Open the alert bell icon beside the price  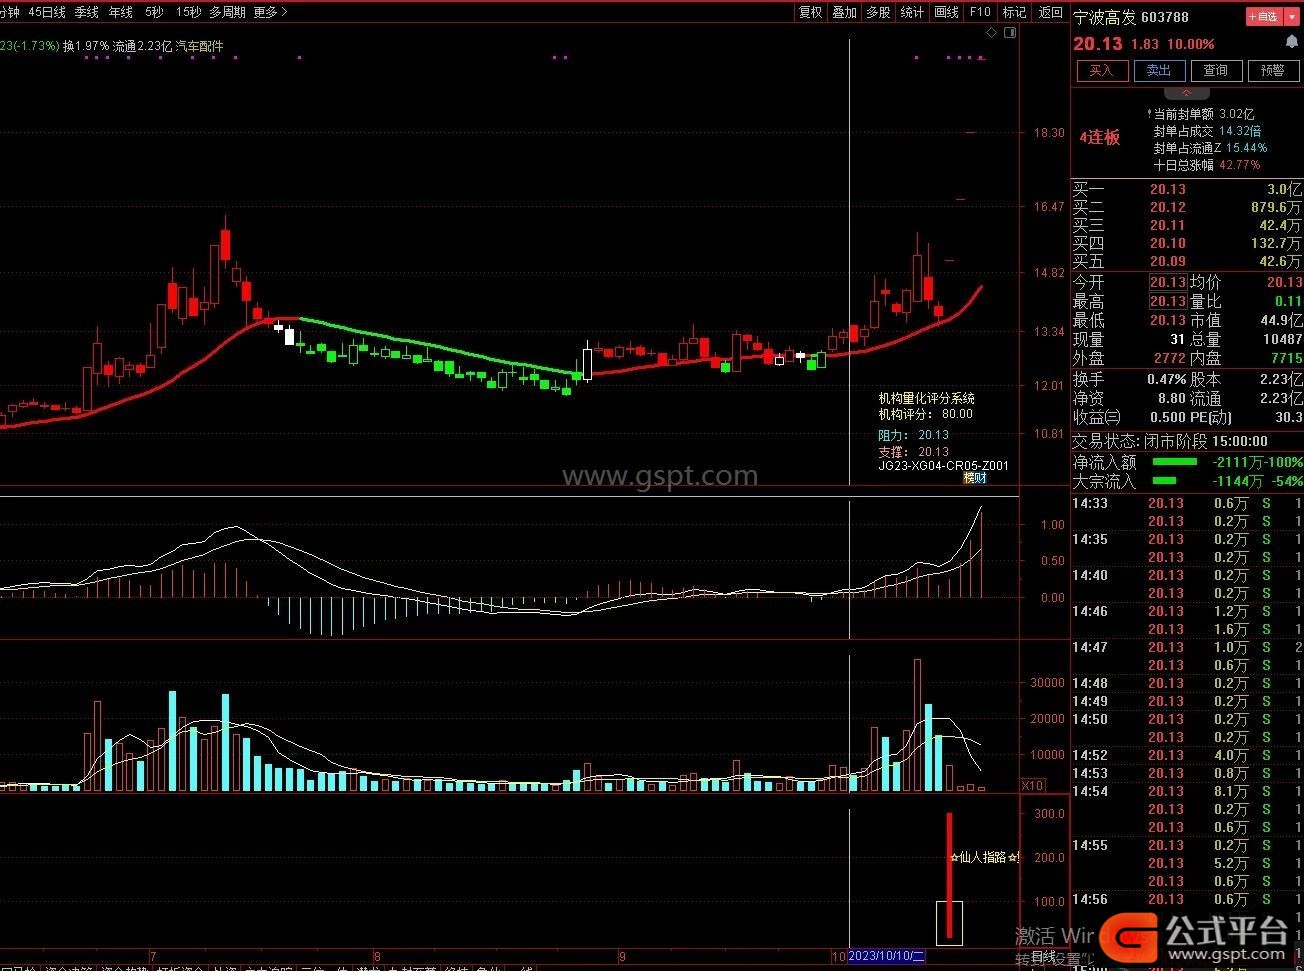[x=1292, y=44]
